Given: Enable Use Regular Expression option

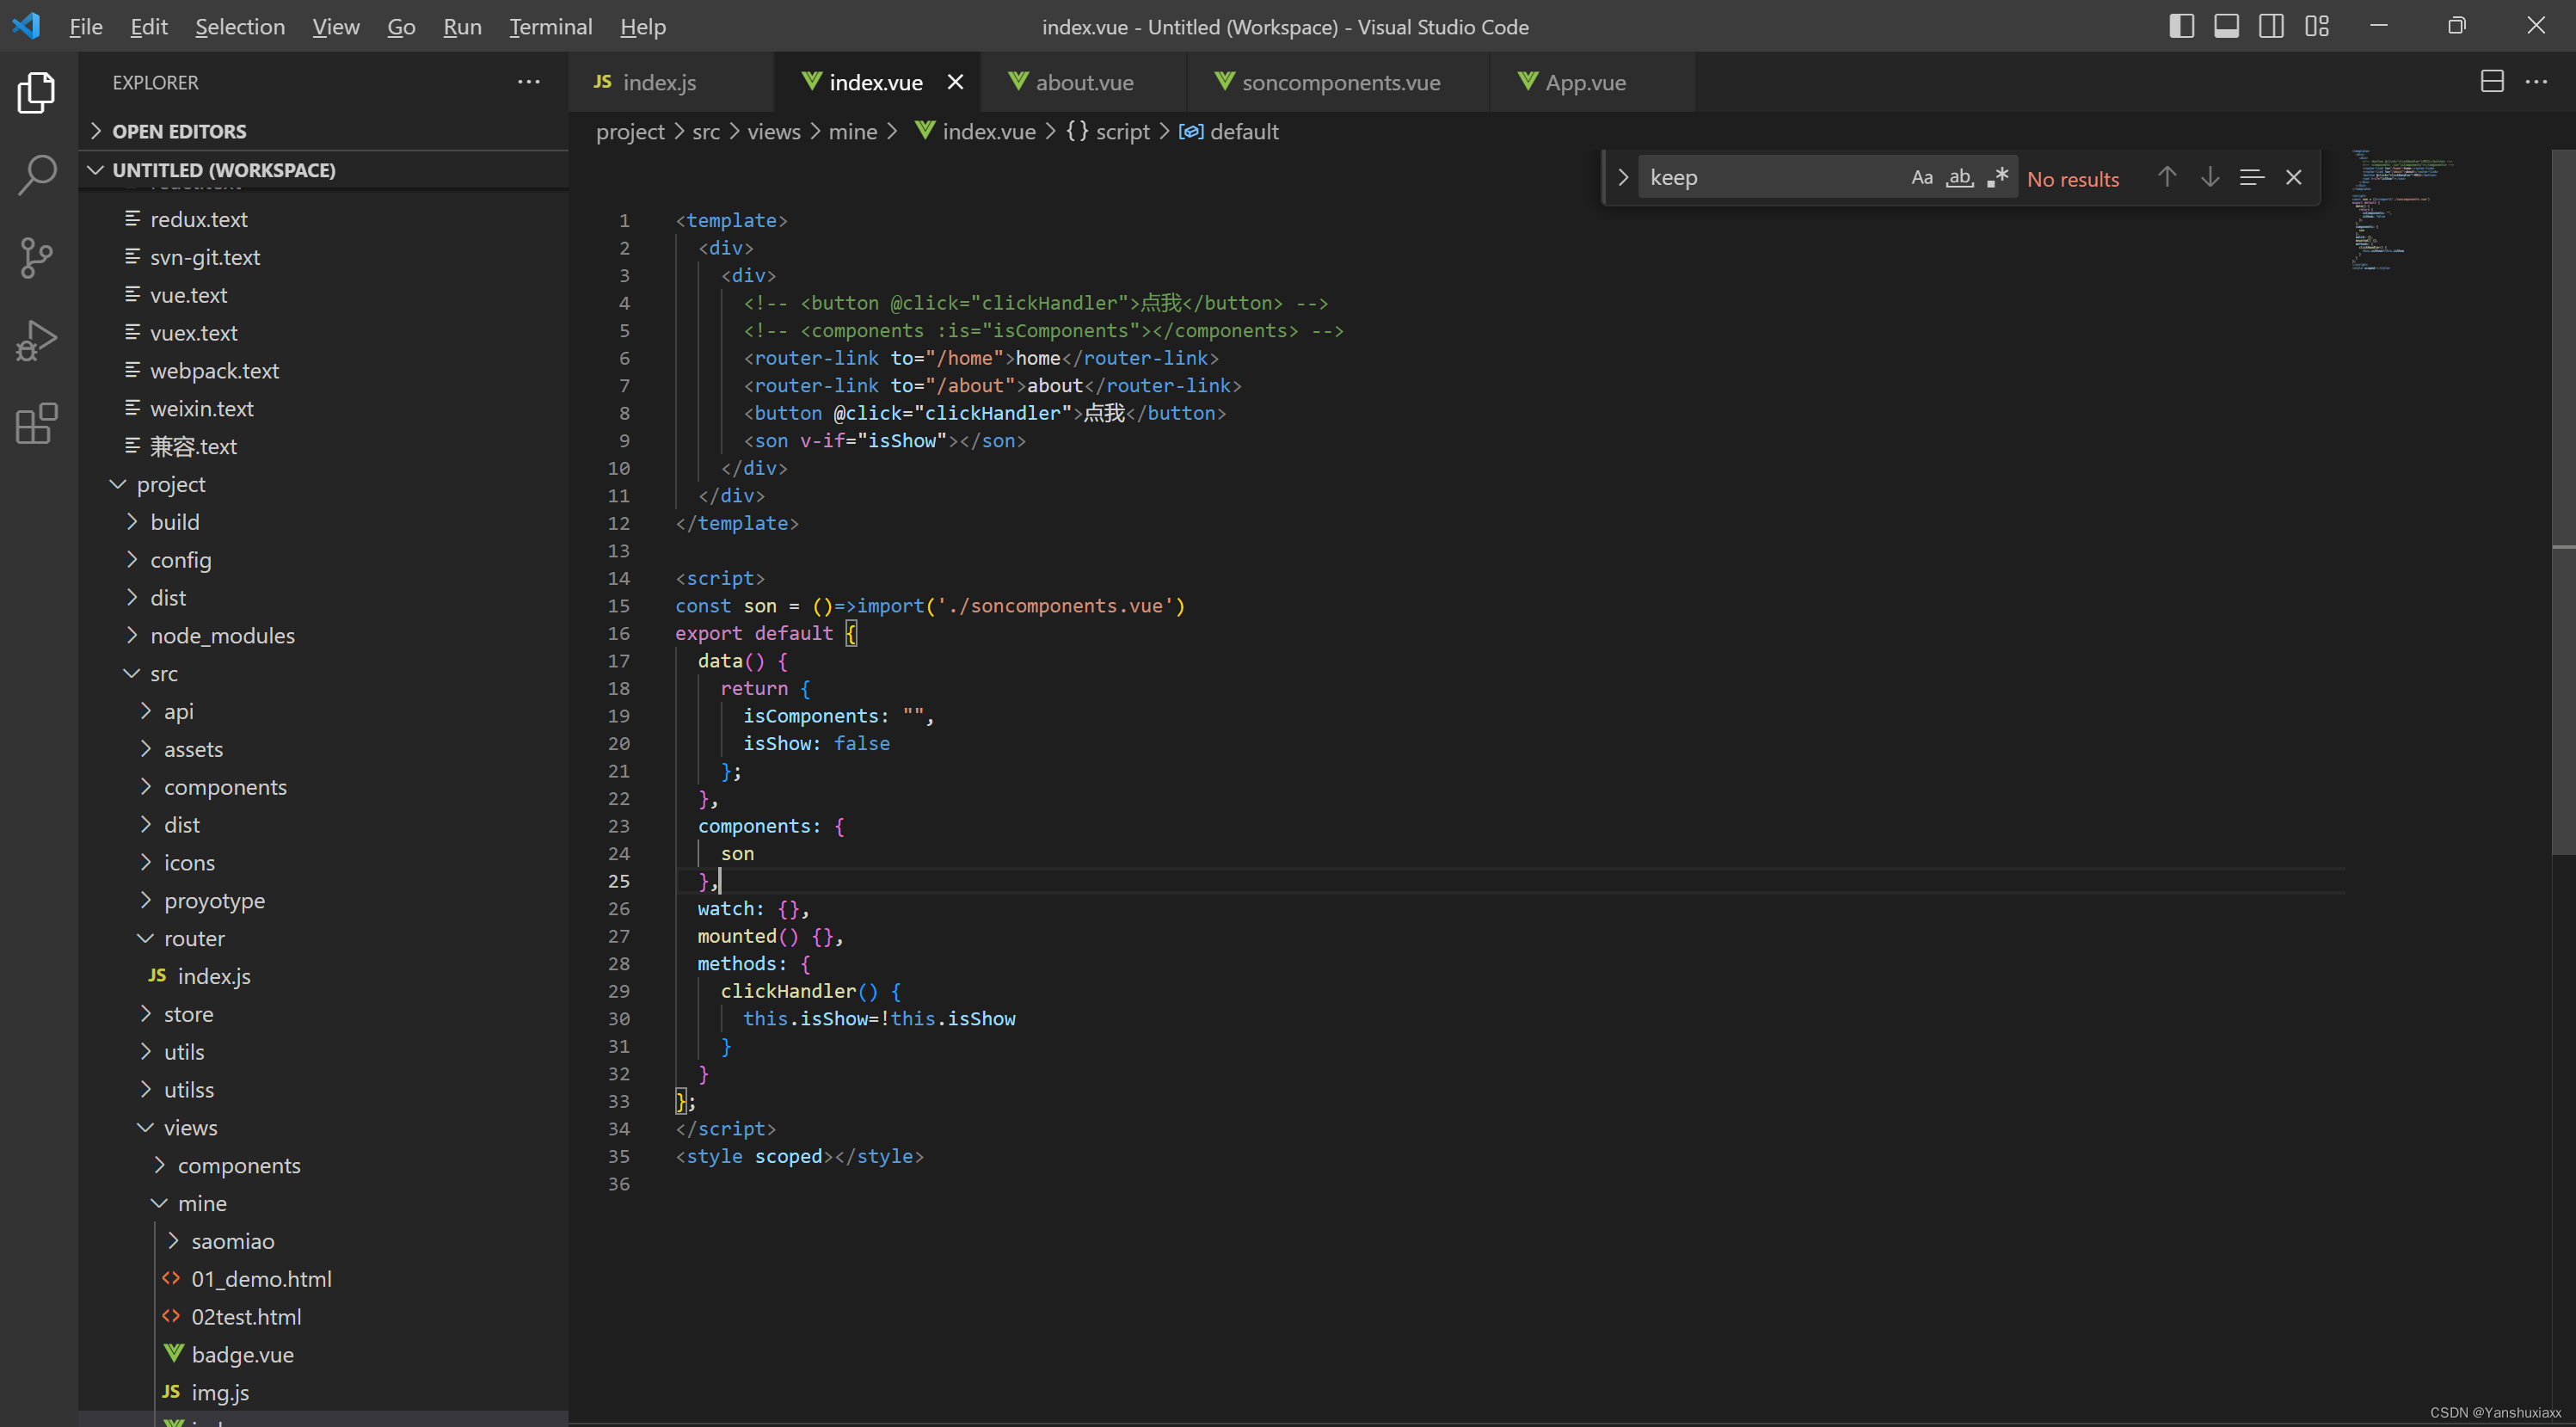Looking at the screenshot, I should point(1997,178).
